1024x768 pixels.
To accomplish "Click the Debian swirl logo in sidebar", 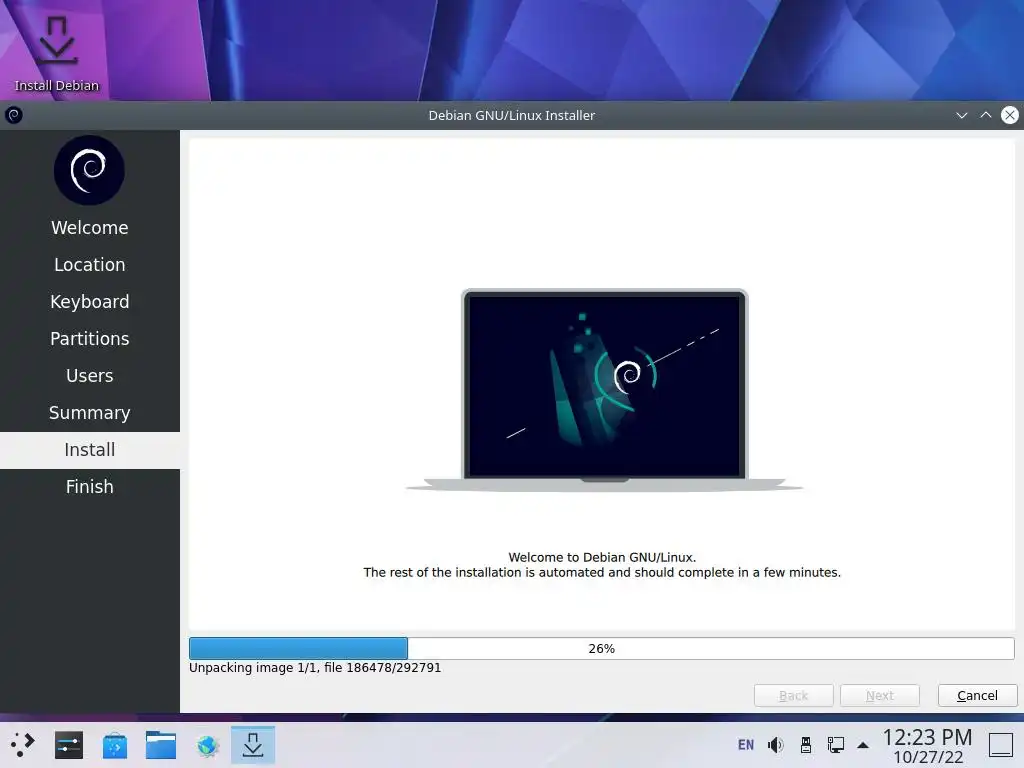I will [89, 170].
